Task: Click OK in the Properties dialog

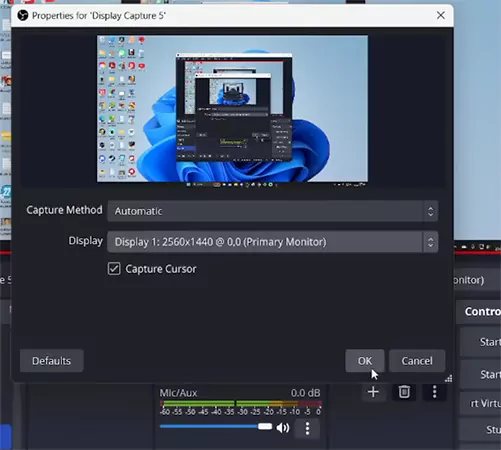Action: pyautogui.click(x=365, y=361)
